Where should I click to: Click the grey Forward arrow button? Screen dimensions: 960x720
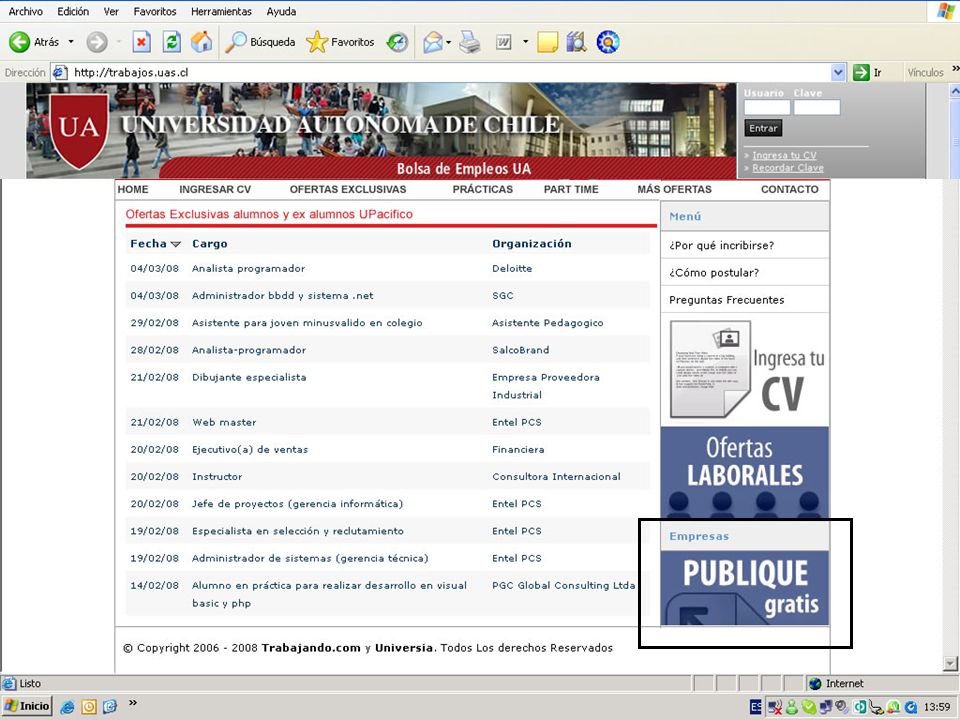coord(96,42)
